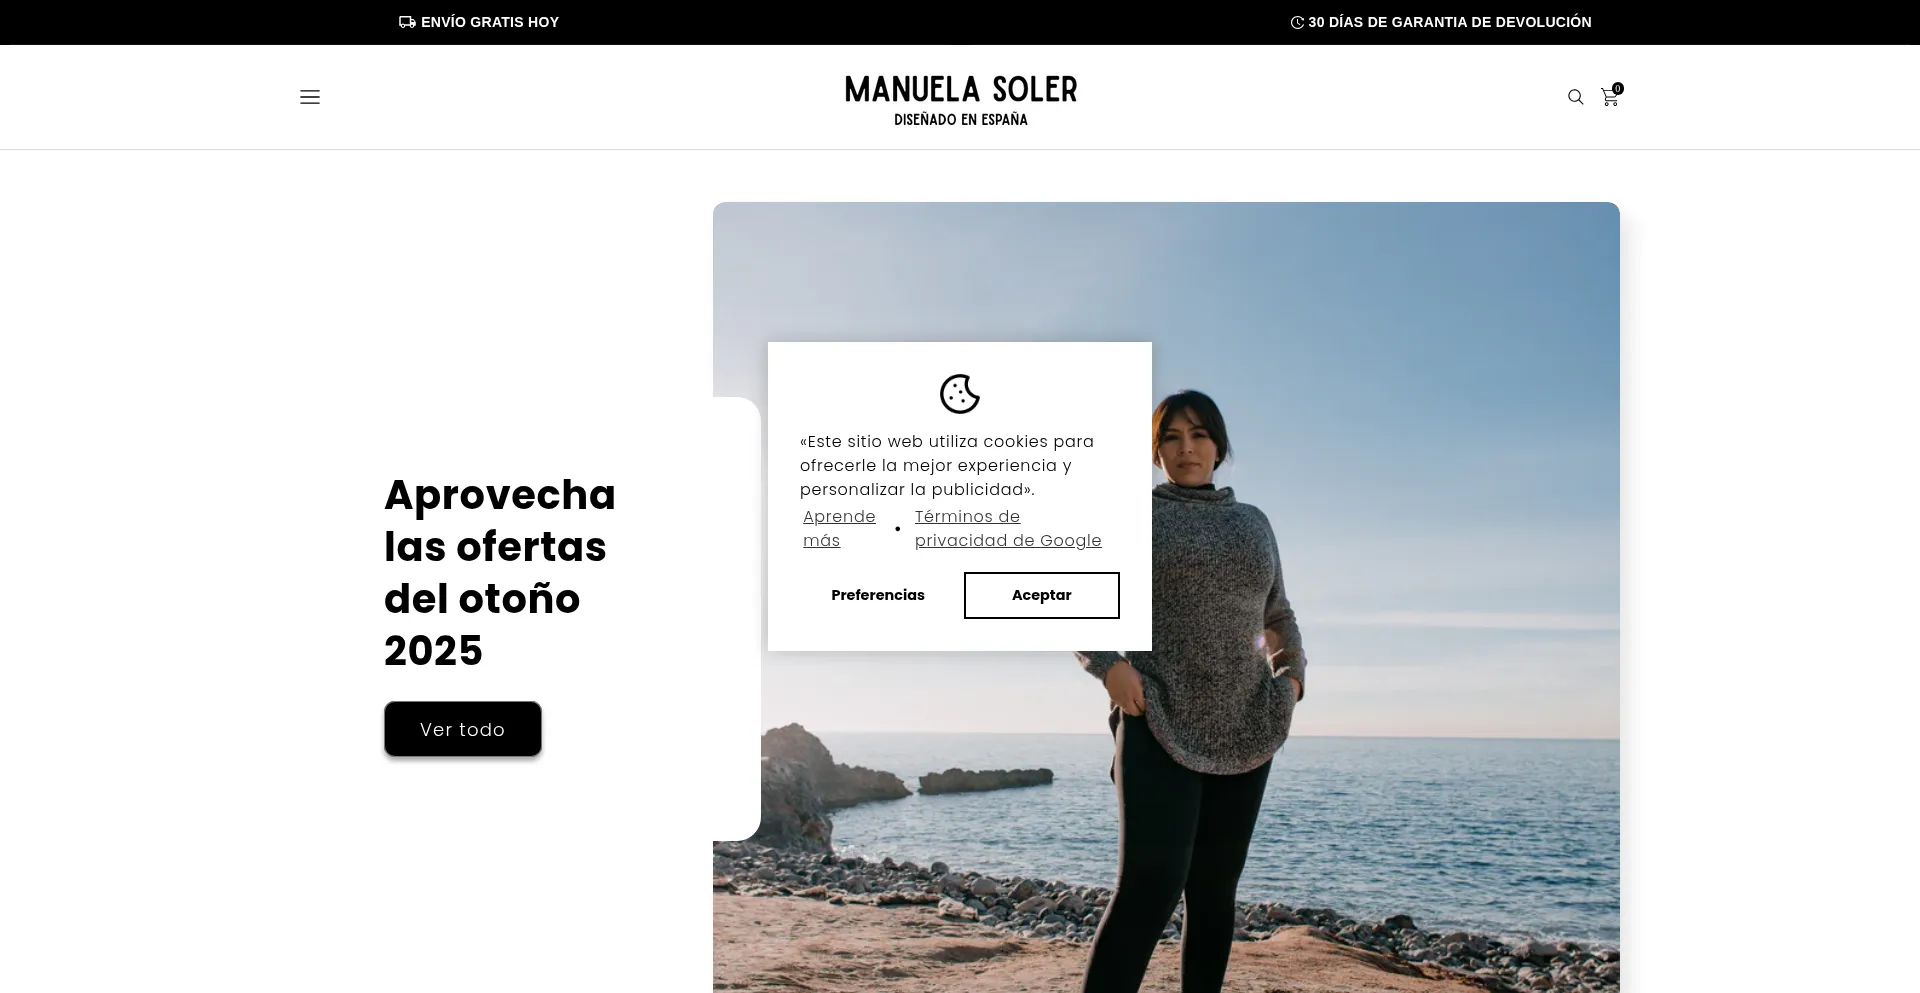This screenshot has width=1920, height=993.
Task: Open cookie Preferencias
Action: [x=878, y=595]
